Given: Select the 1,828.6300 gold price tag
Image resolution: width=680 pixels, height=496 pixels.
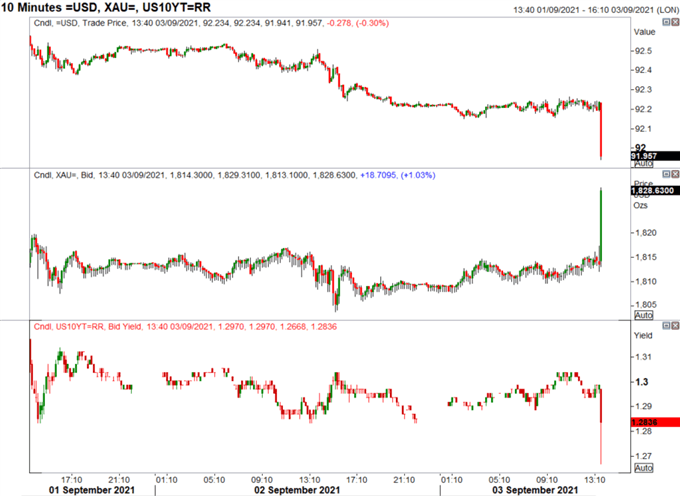Looking at the screenshot, I should 655,190.
